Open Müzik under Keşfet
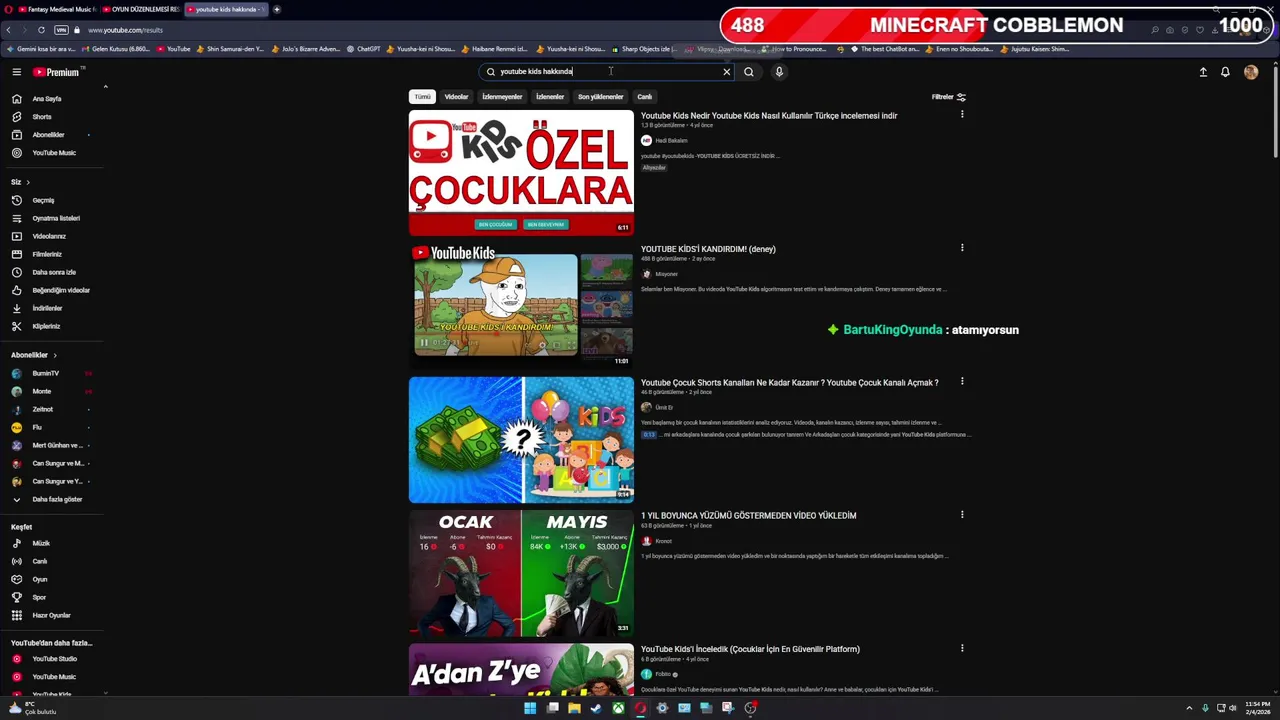 click(41, 543)
